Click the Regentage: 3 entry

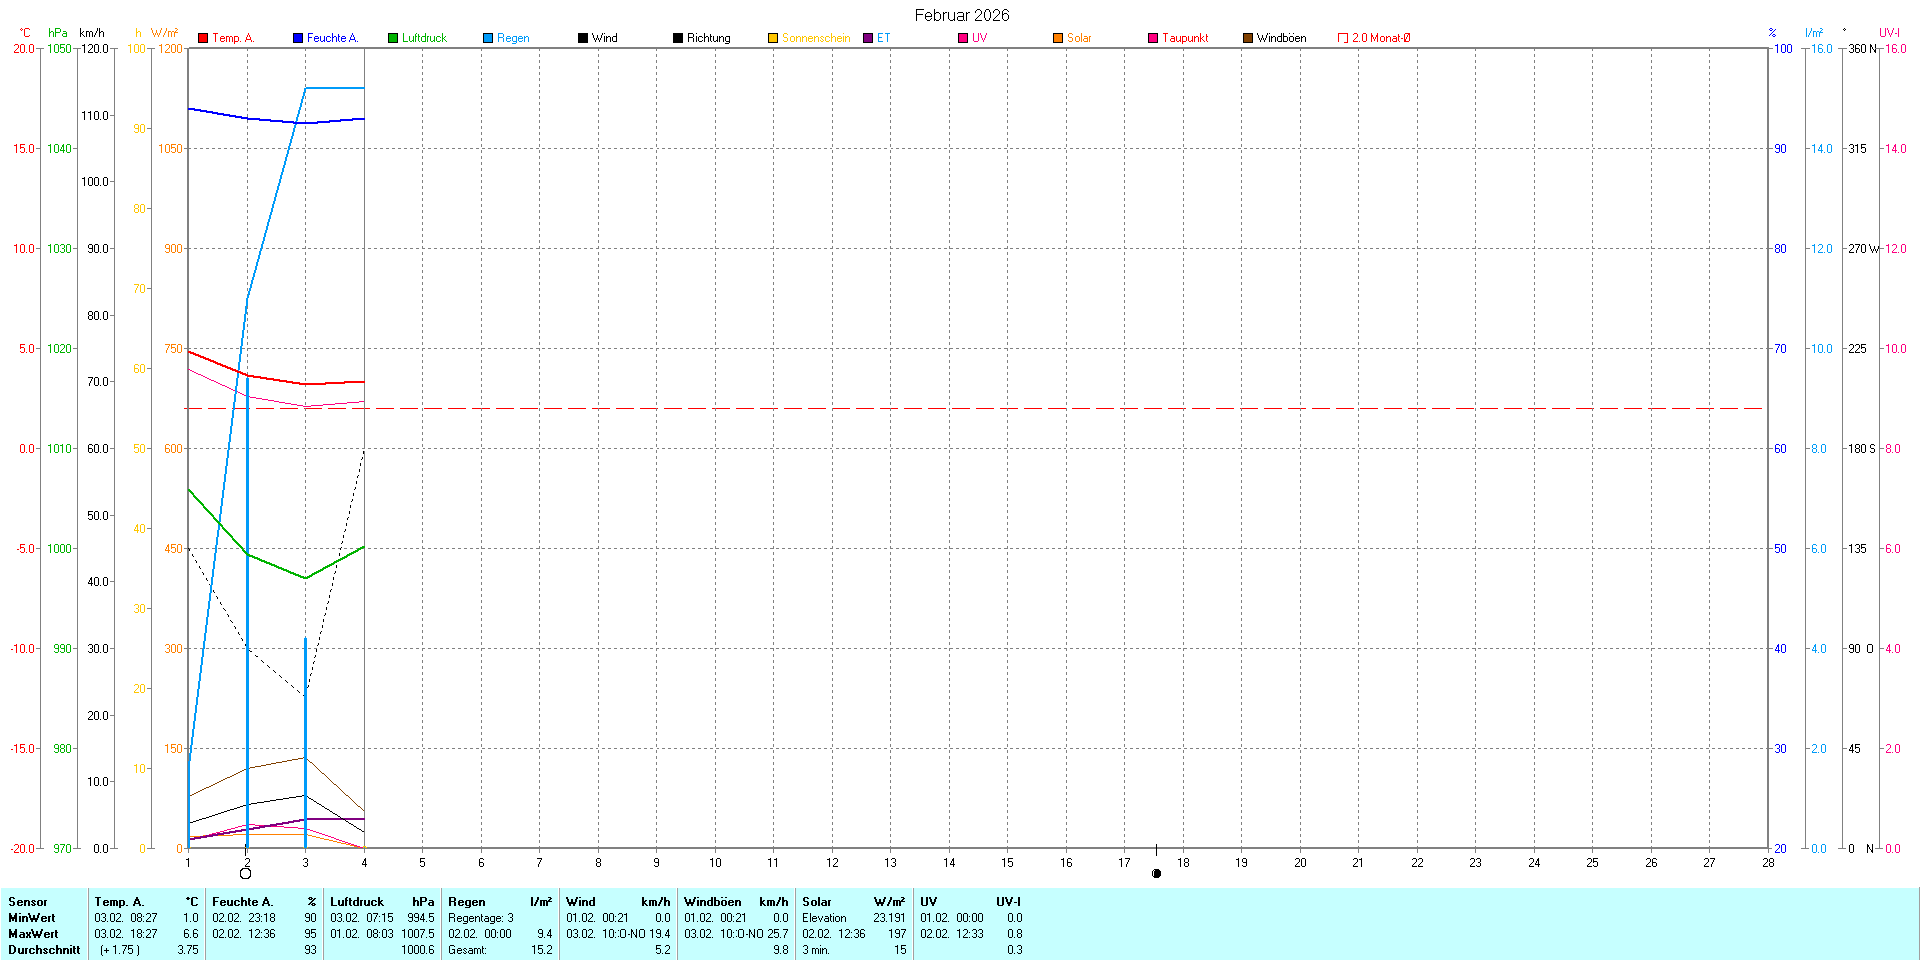481,918
